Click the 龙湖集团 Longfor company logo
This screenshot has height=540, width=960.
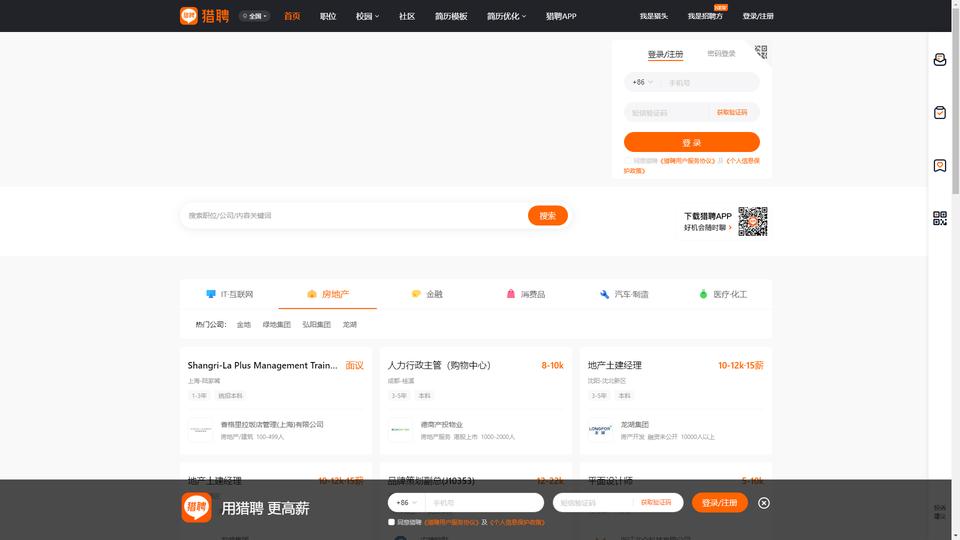pos(601,430)
